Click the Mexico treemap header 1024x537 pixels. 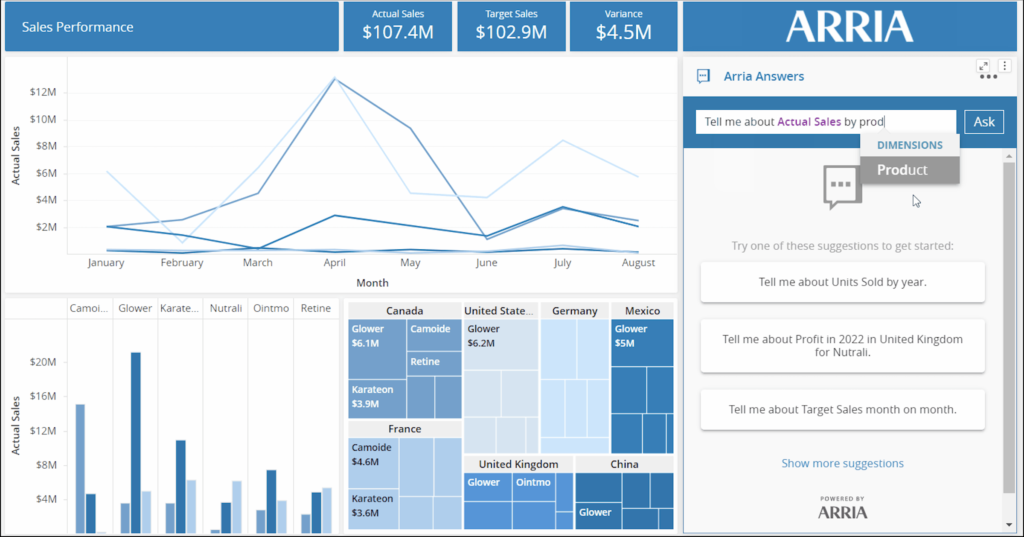[642, 311]
